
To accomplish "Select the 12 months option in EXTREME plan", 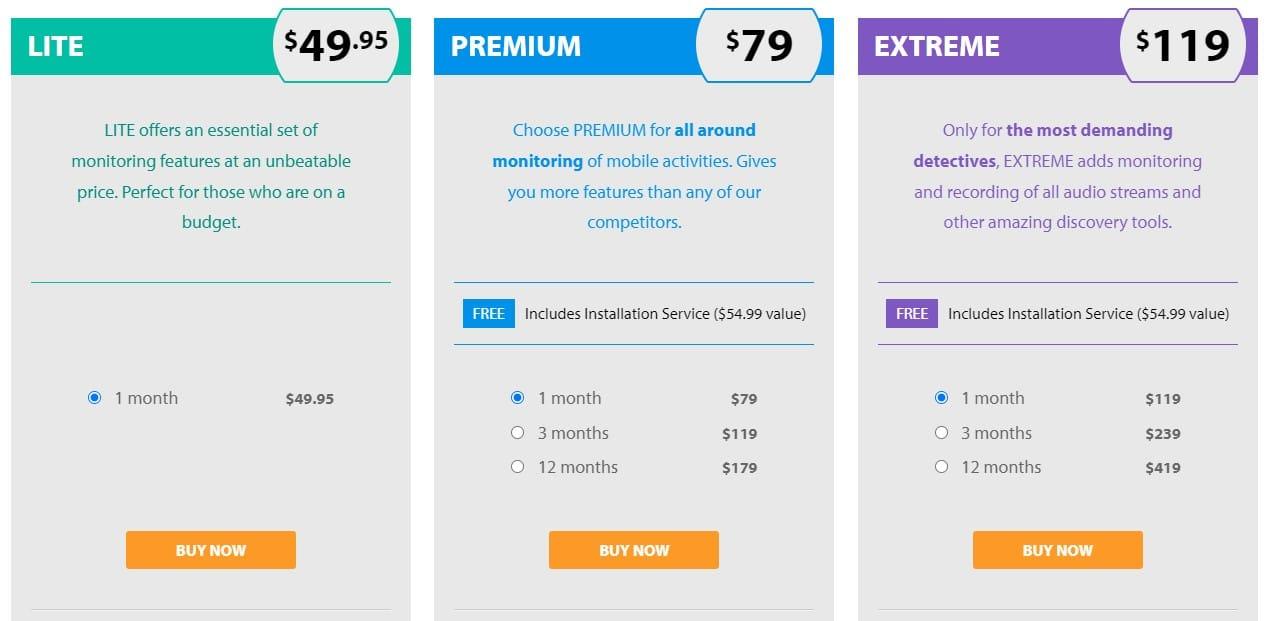I will [941, 466].
